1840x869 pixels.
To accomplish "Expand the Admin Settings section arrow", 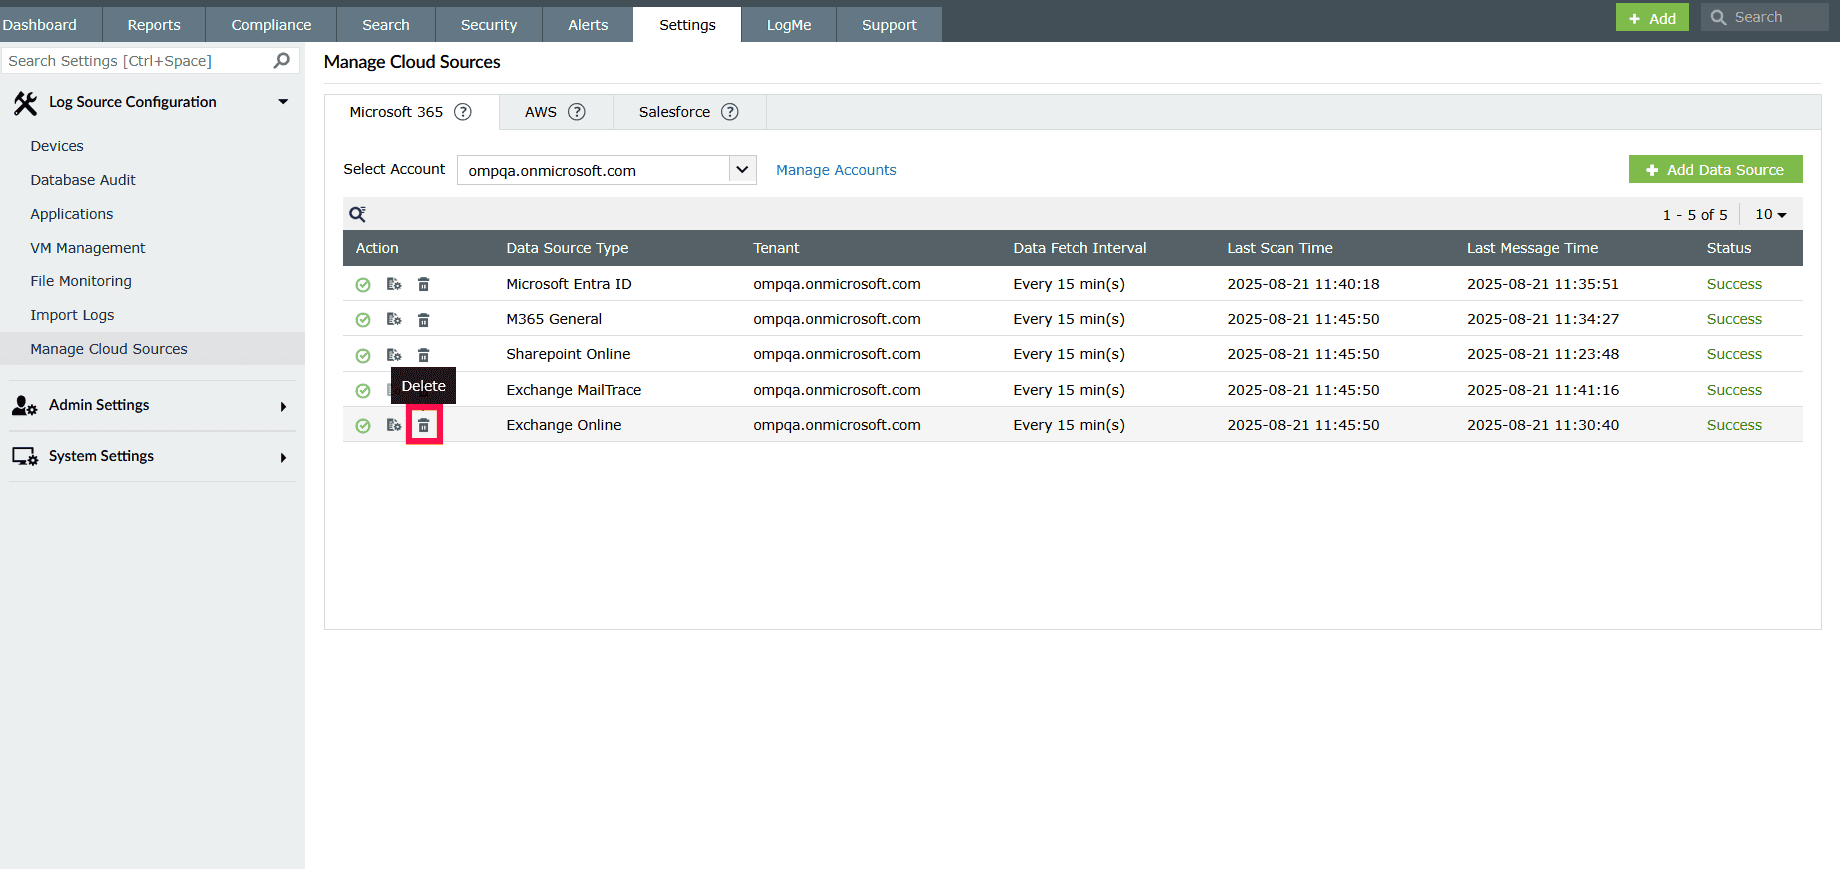I will [x=283, y=407].
